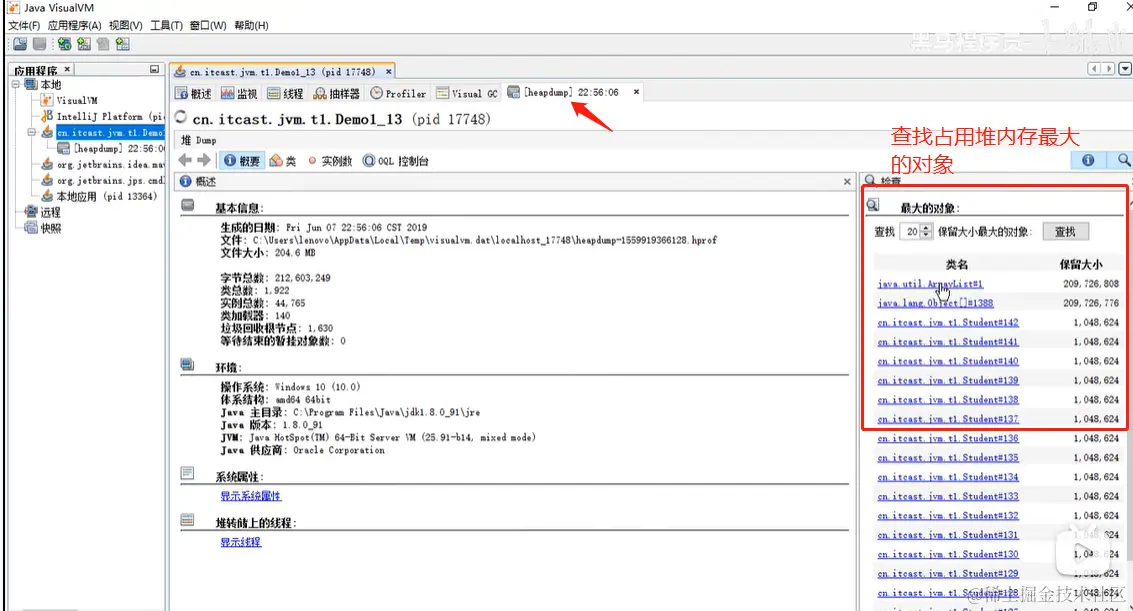Open the 工具(T) menu

point(166,25)
